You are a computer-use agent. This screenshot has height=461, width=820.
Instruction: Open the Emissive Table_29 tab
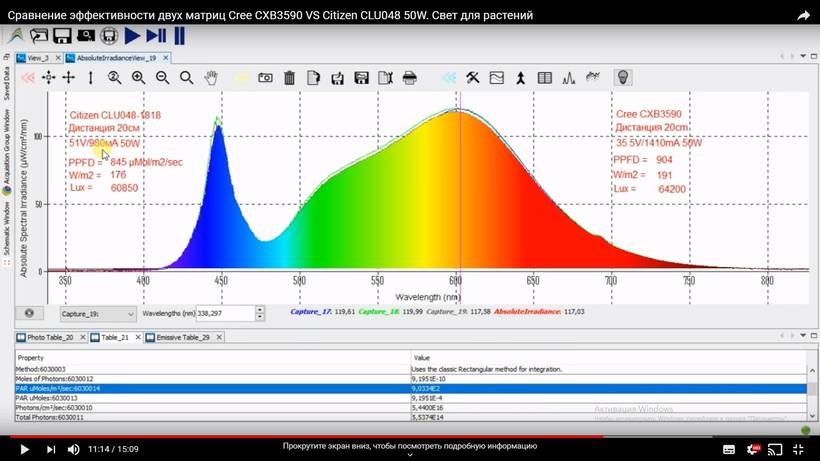tap(183, 338)
